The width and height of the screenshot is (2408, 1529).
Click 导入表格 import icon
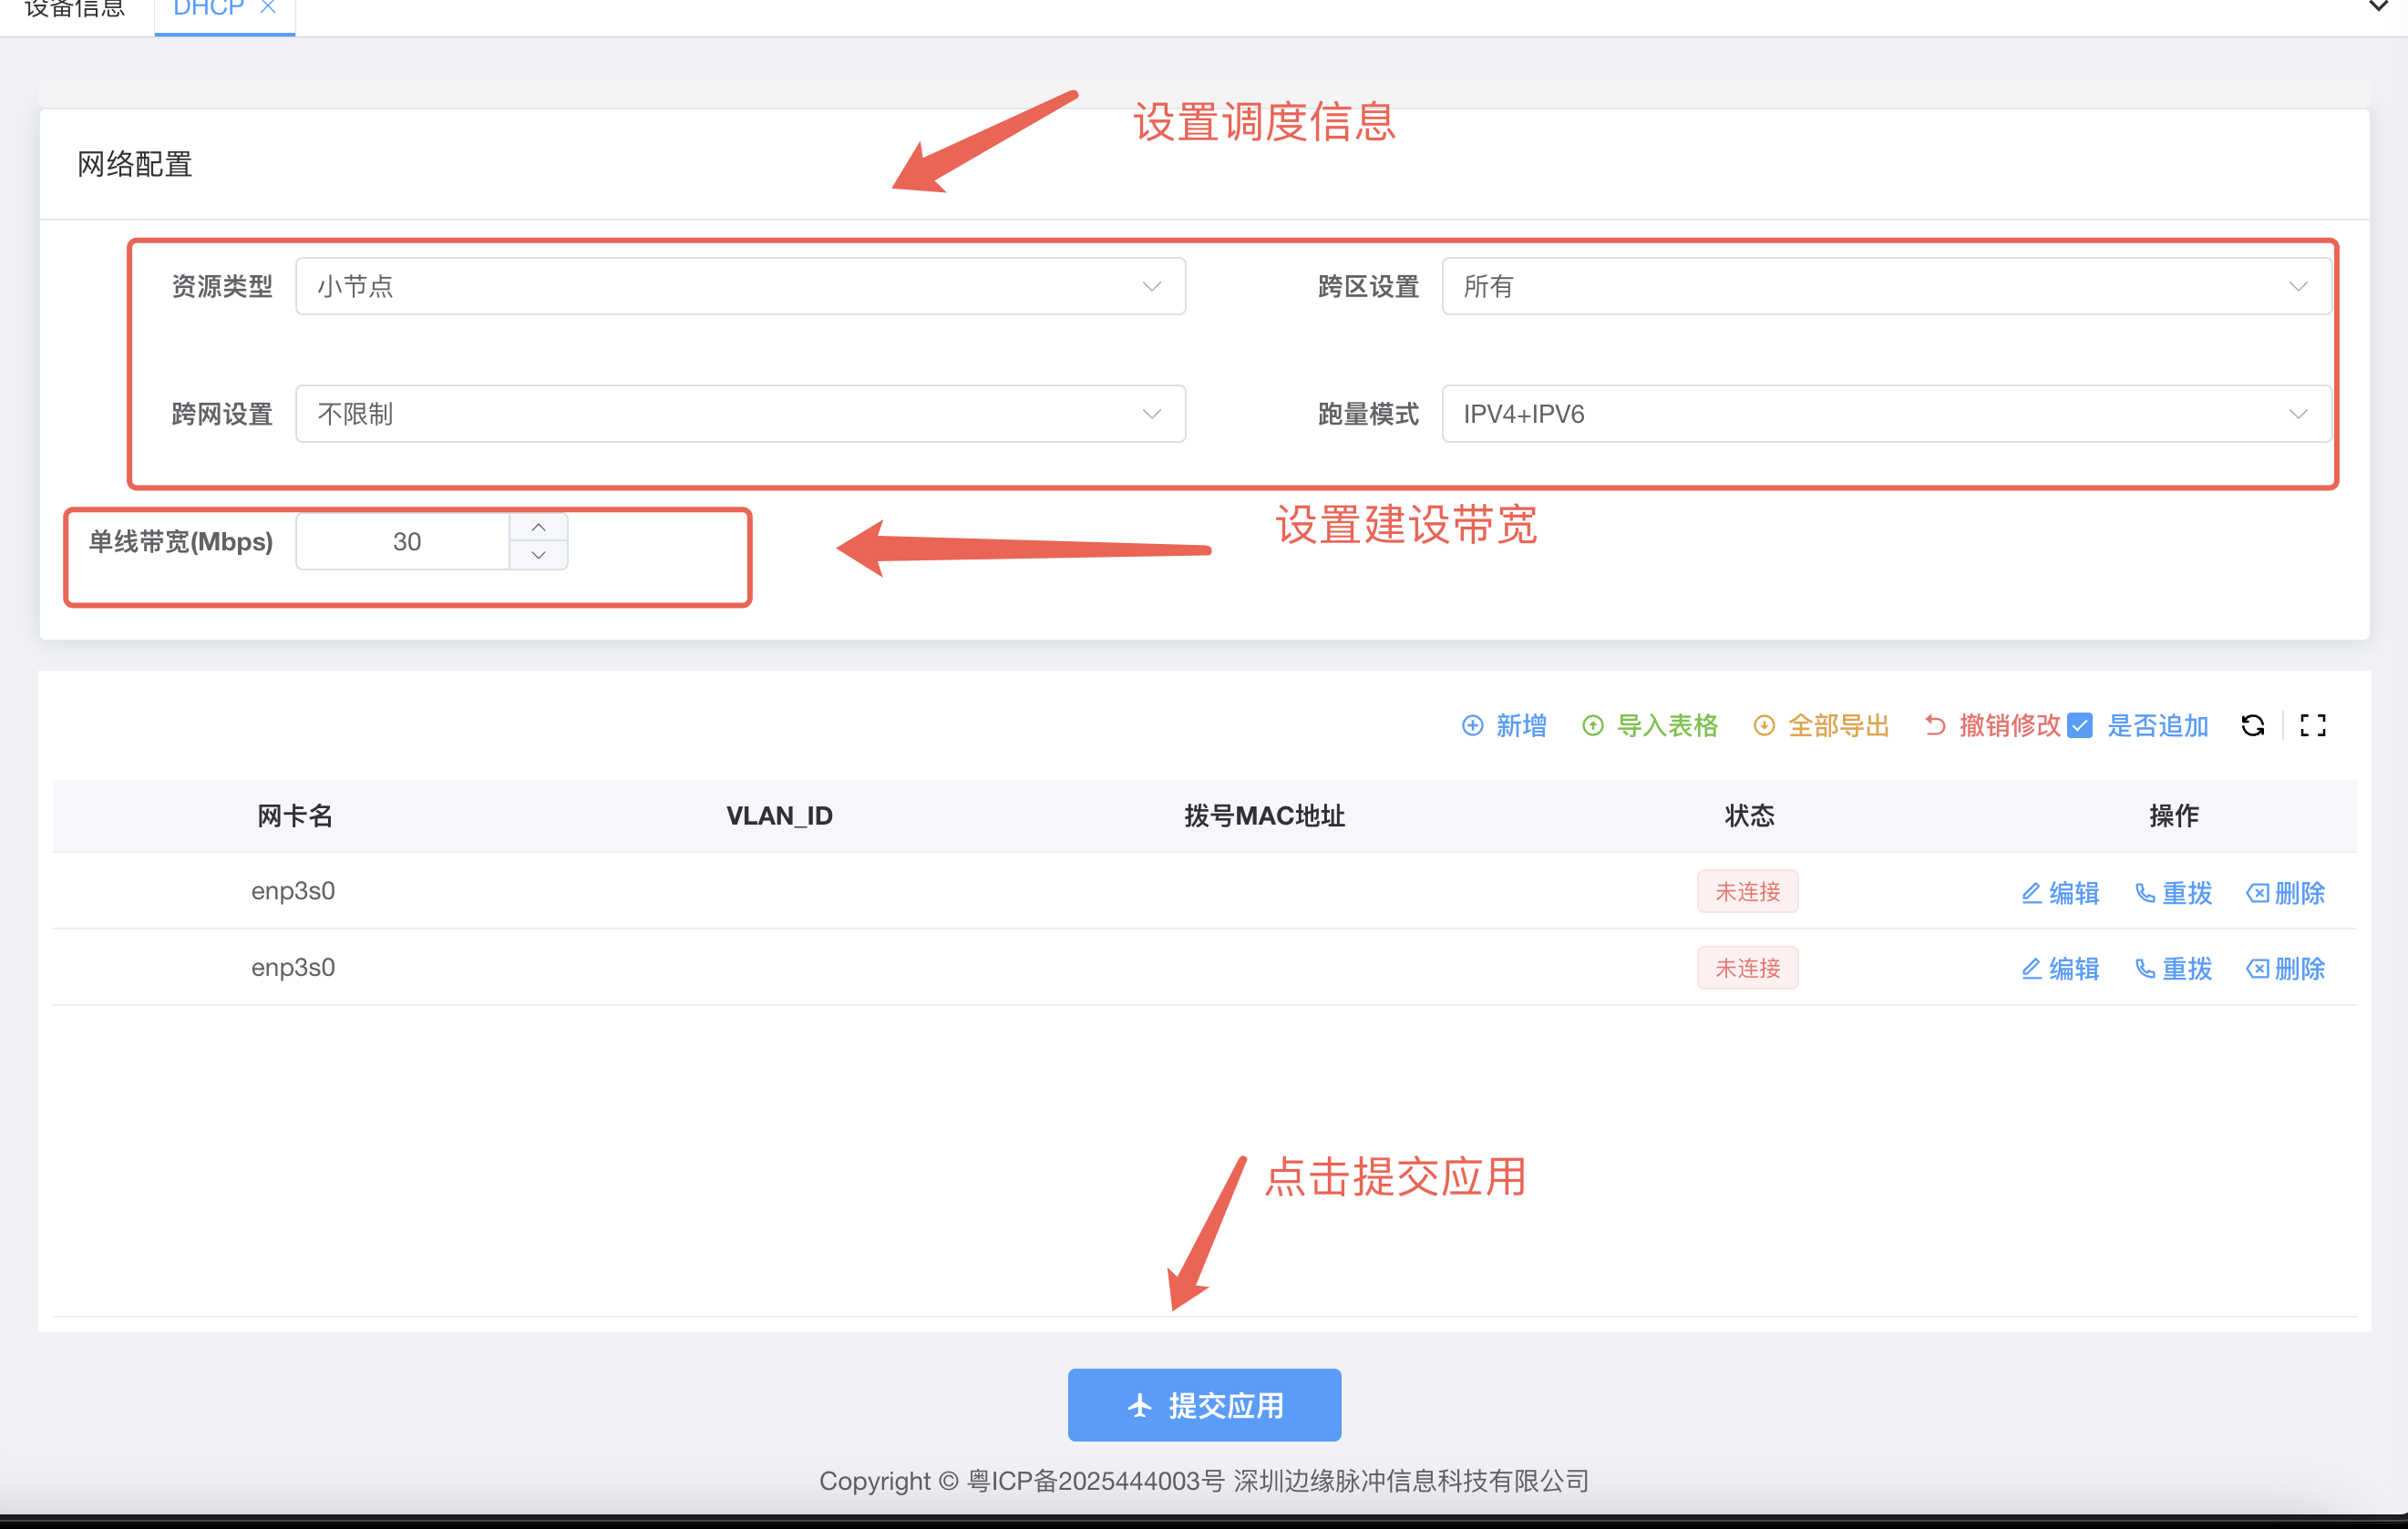point(1593,725)
